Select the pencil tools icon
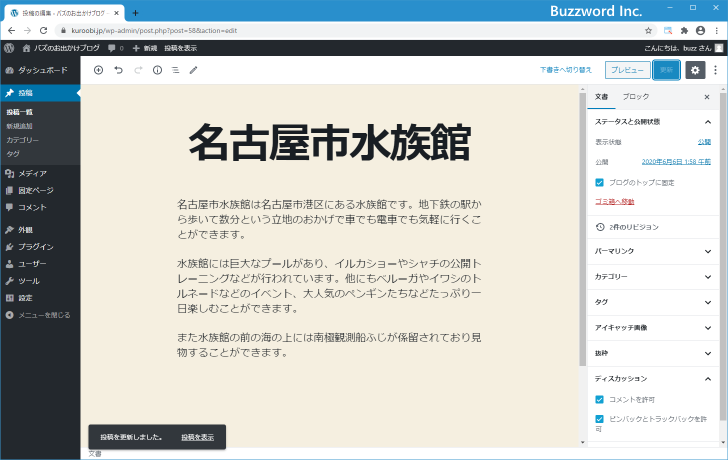Screen dimensions: 728x460 click(194, 70)
